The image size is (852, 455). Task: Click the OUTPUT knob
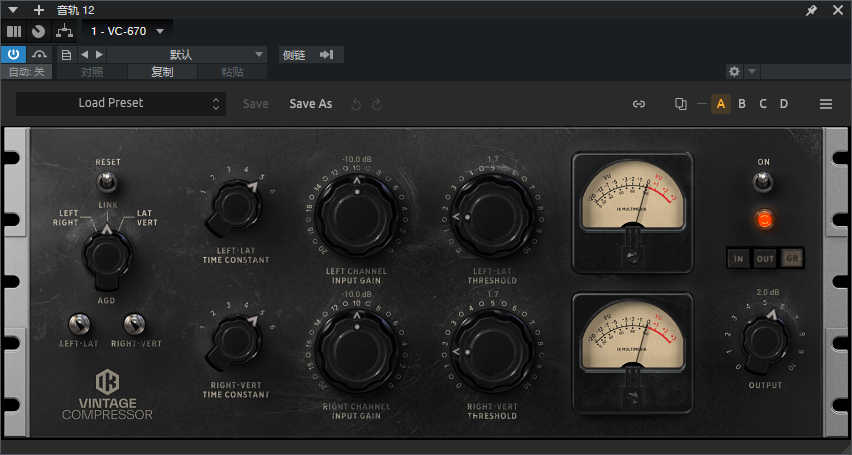coord(765,341)
